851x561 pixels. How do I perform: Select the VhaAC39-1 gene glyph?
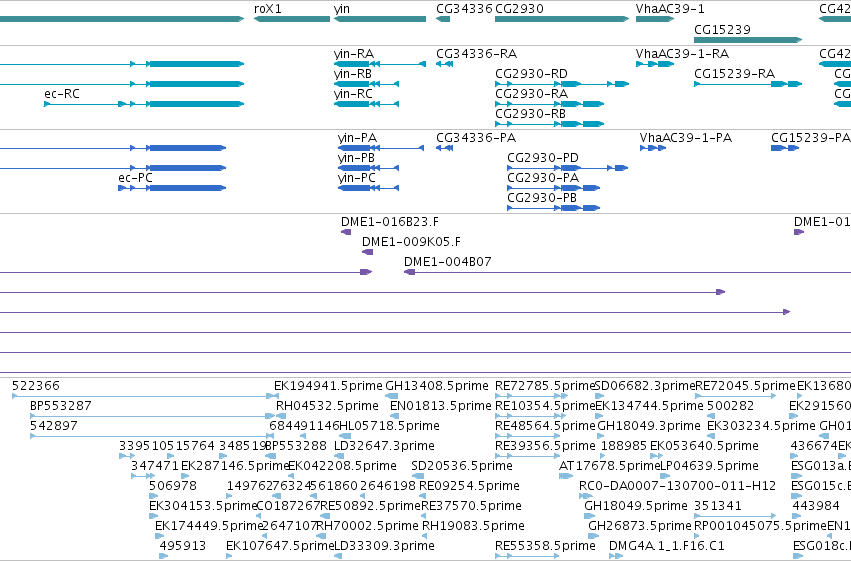tap(655, 19)
